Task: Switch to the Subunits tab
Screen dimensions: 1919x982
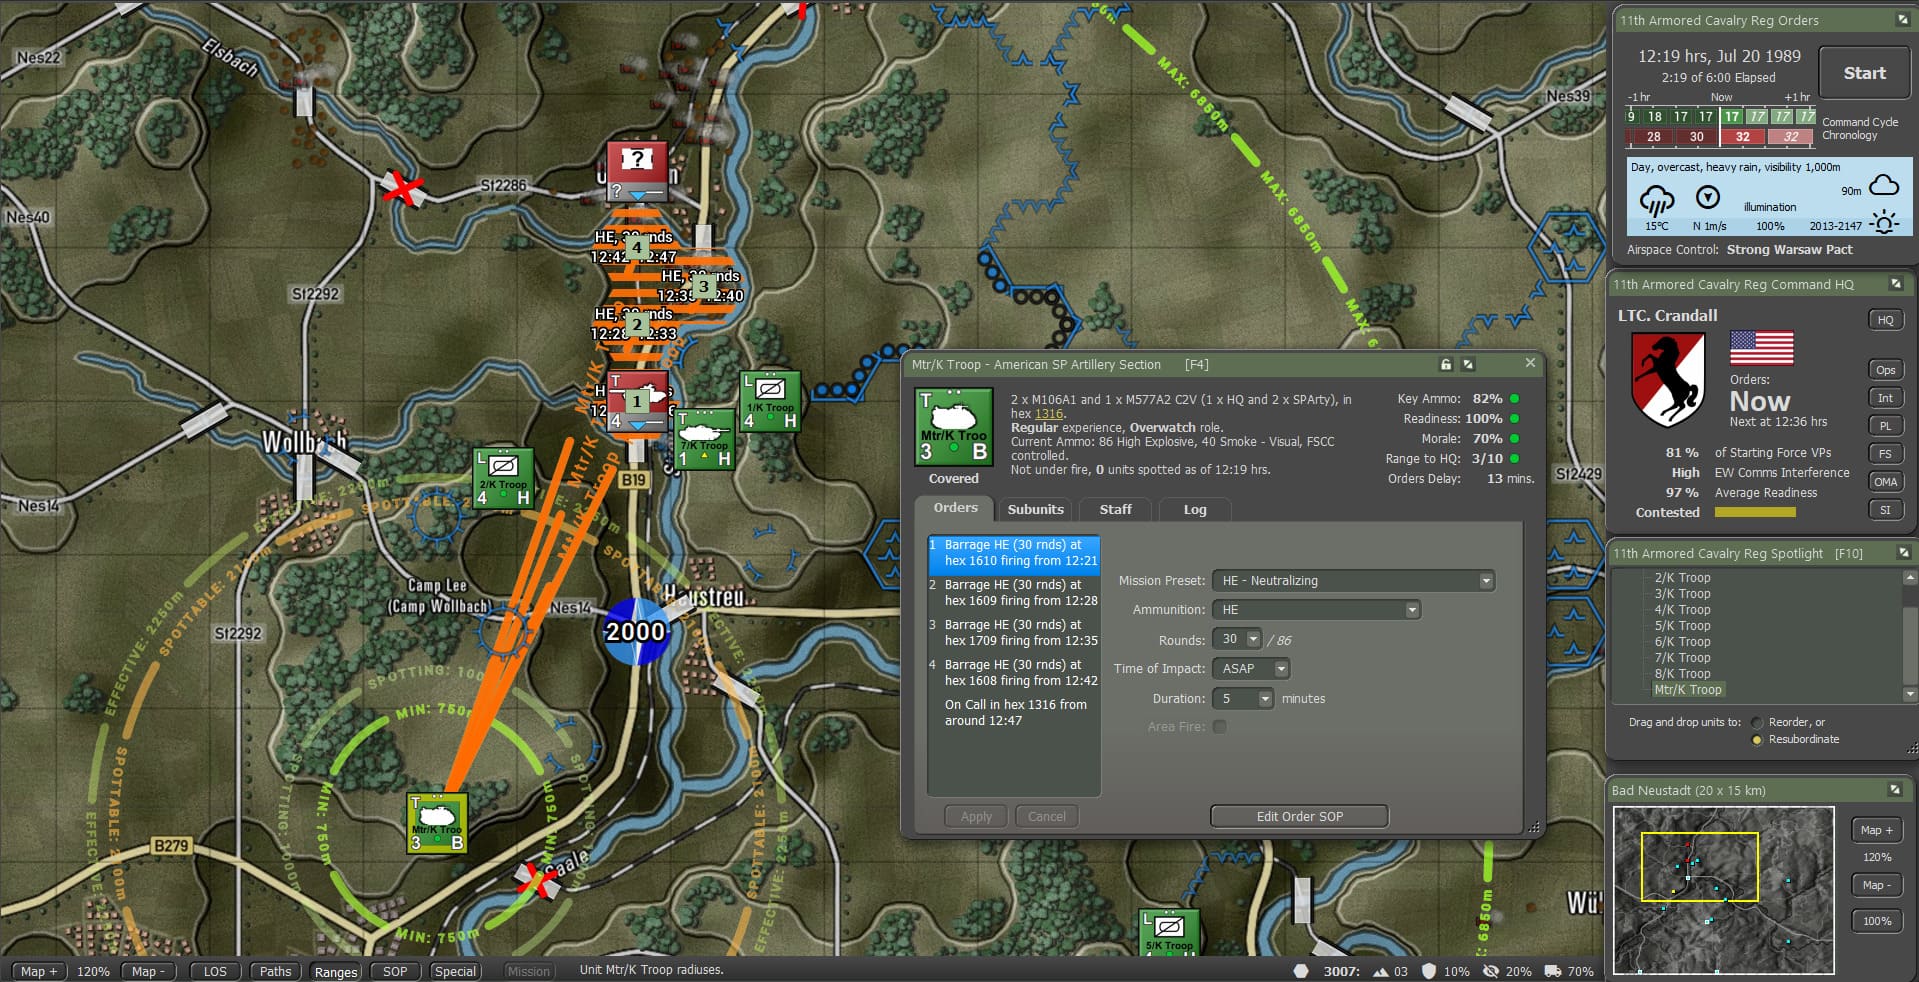Action: (x=1035, y=510)
